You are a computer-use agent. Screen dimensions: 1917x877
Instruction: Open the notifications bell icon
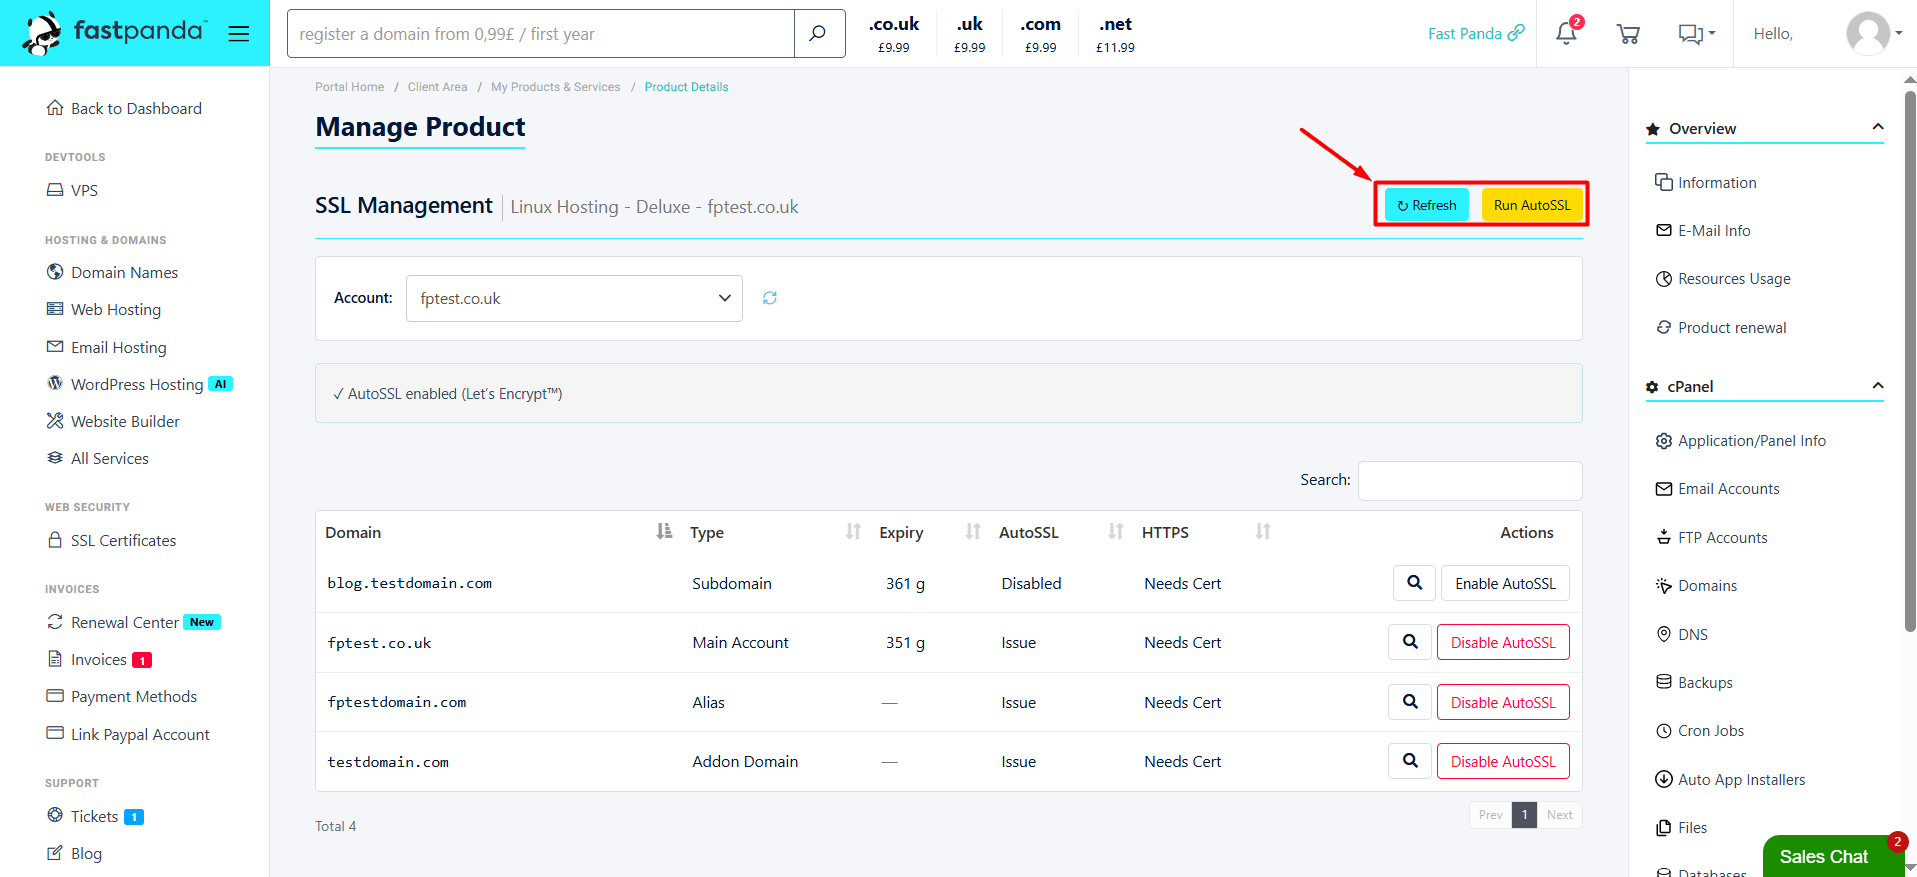[x=1566, y=34]
